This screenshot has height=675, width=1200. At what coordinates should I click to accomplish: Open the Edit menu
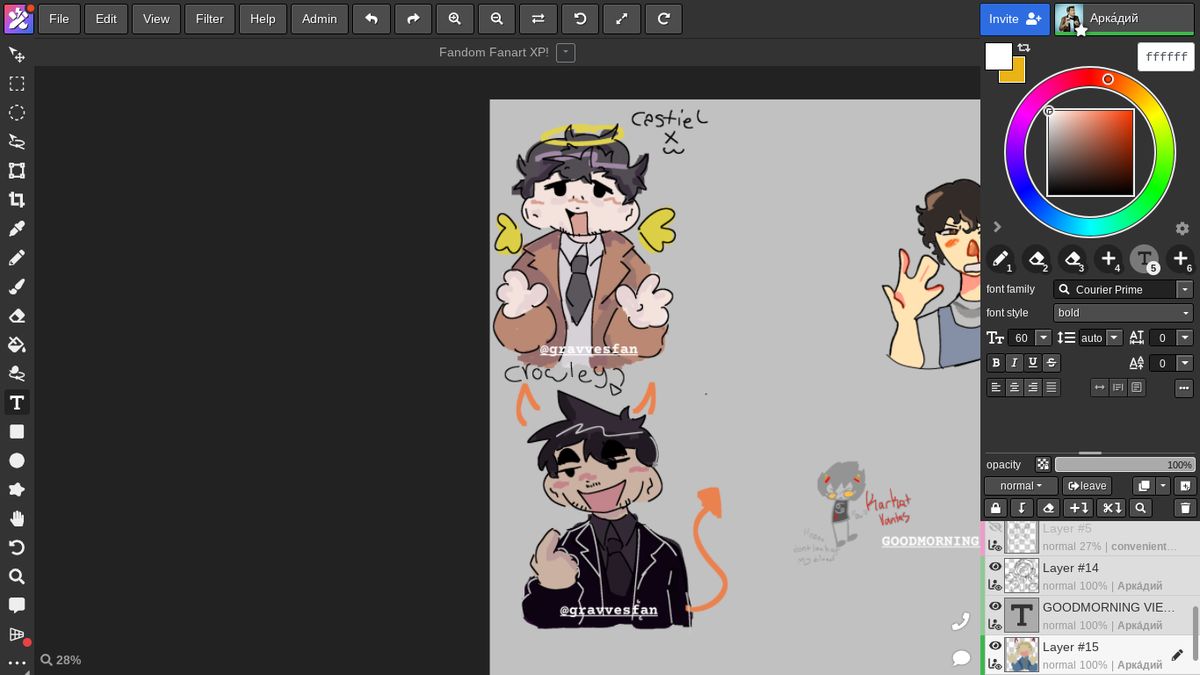106,18
